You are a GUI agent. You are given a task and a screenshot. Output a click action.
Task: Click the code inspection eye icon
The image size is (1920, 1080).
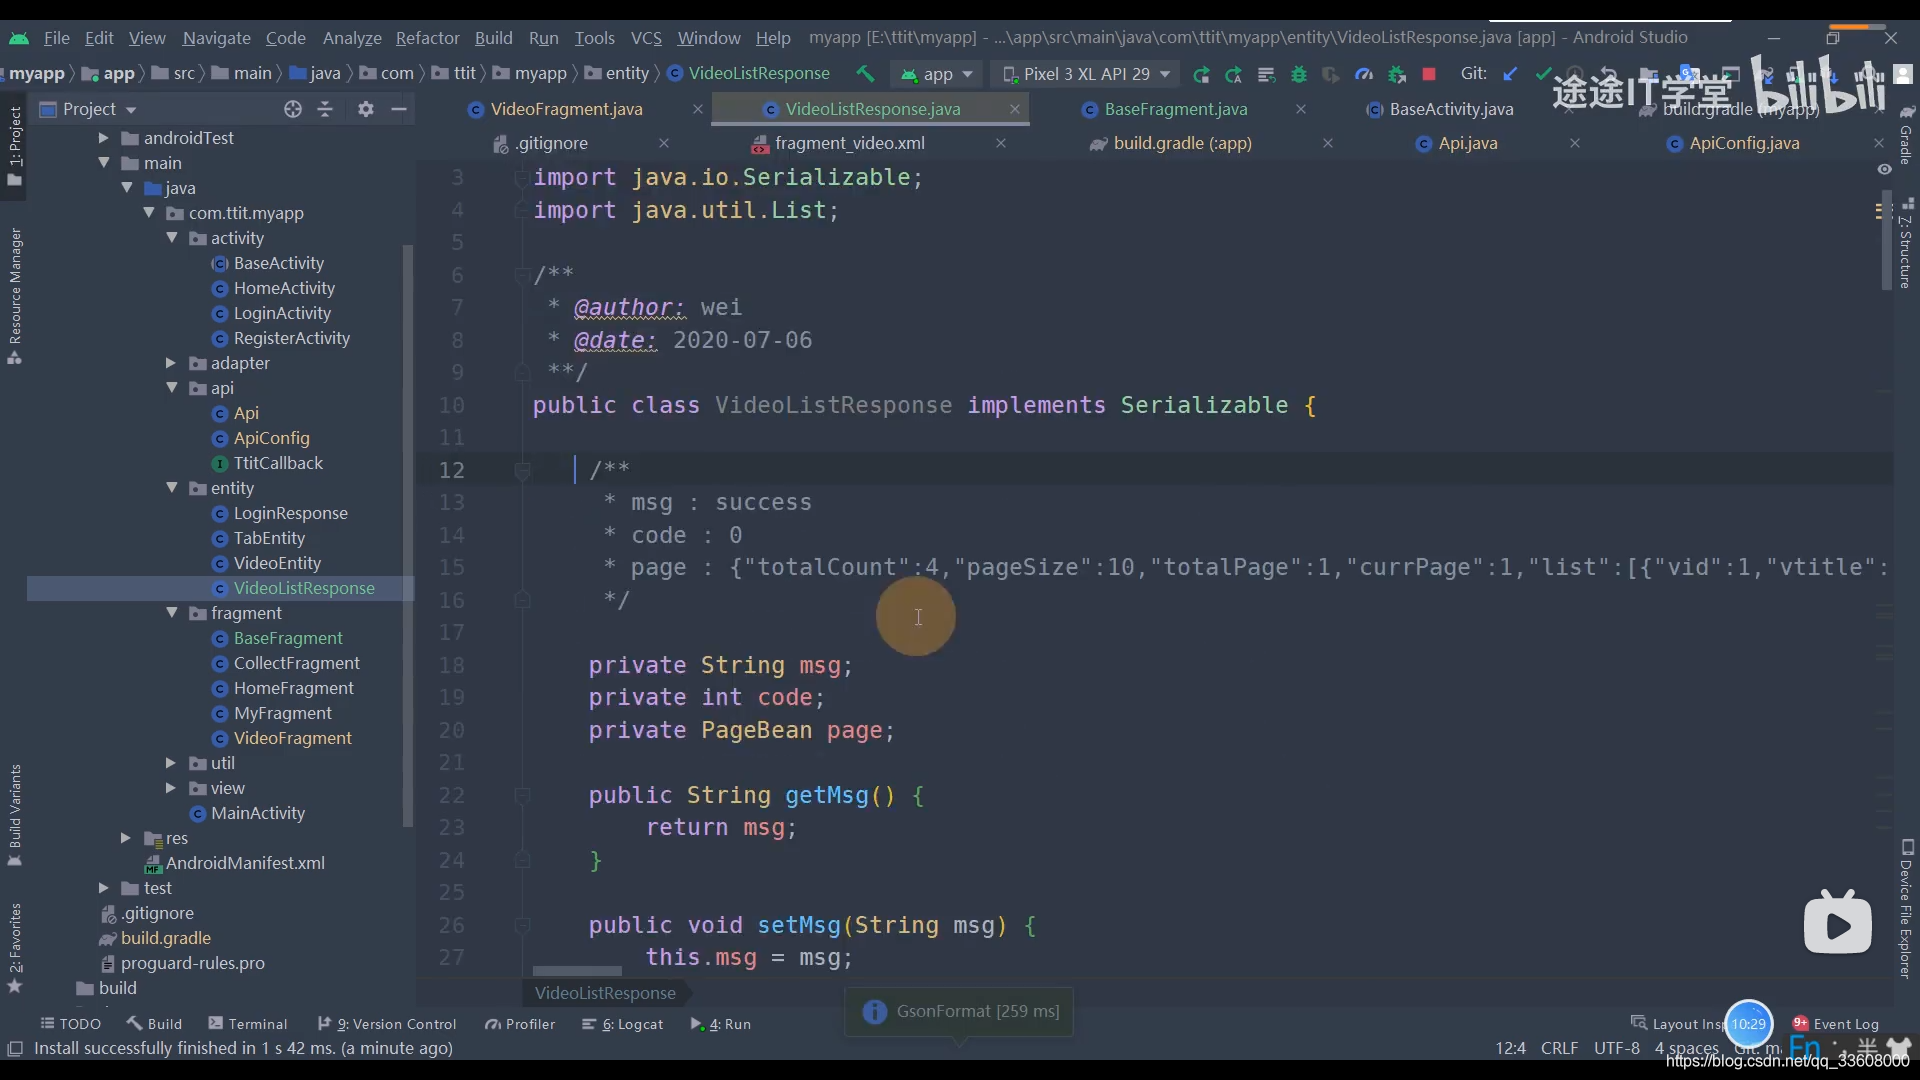coord(1884,169)
